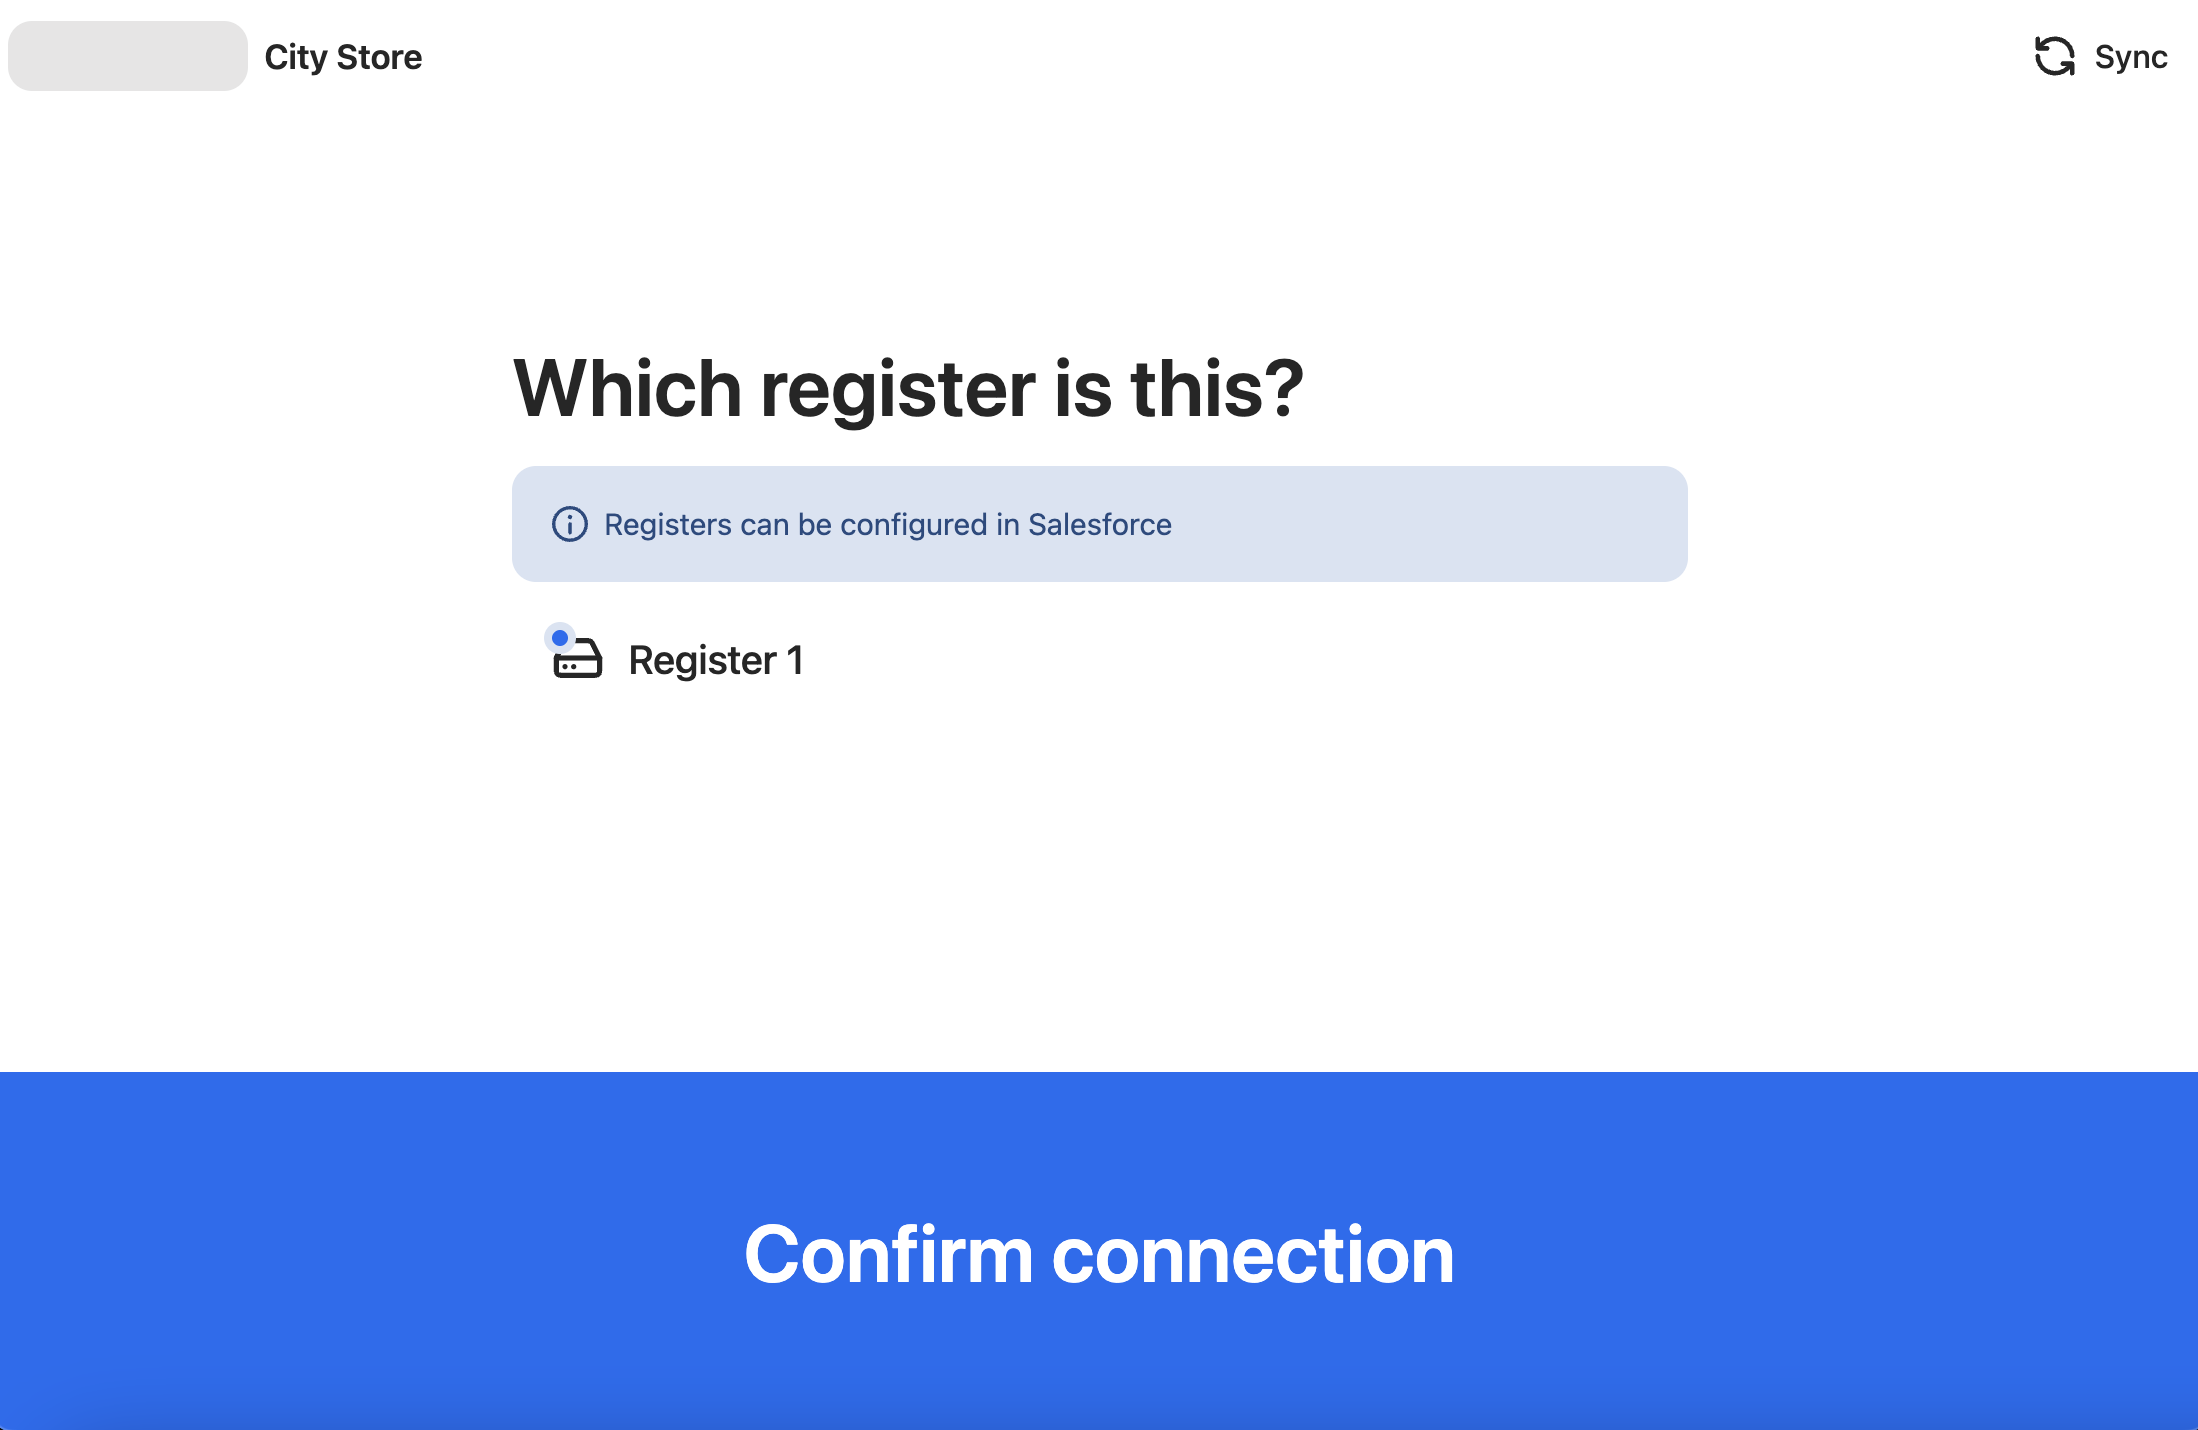Click Sync in the top bar
The height and width of the screenshot is (1430, 2198).
pos(2130,57)
